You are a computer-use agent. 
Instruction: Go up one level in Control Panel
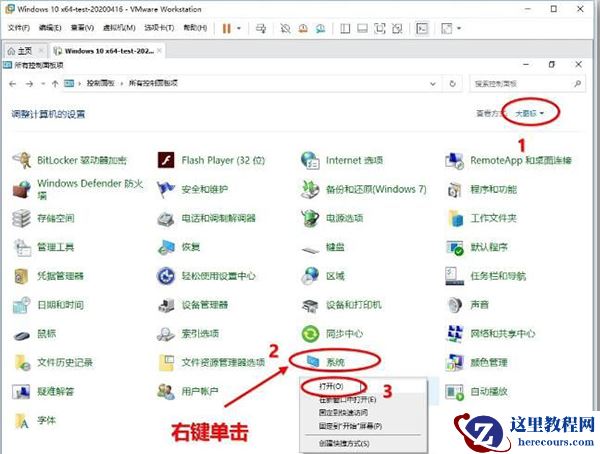pos(55,83)
